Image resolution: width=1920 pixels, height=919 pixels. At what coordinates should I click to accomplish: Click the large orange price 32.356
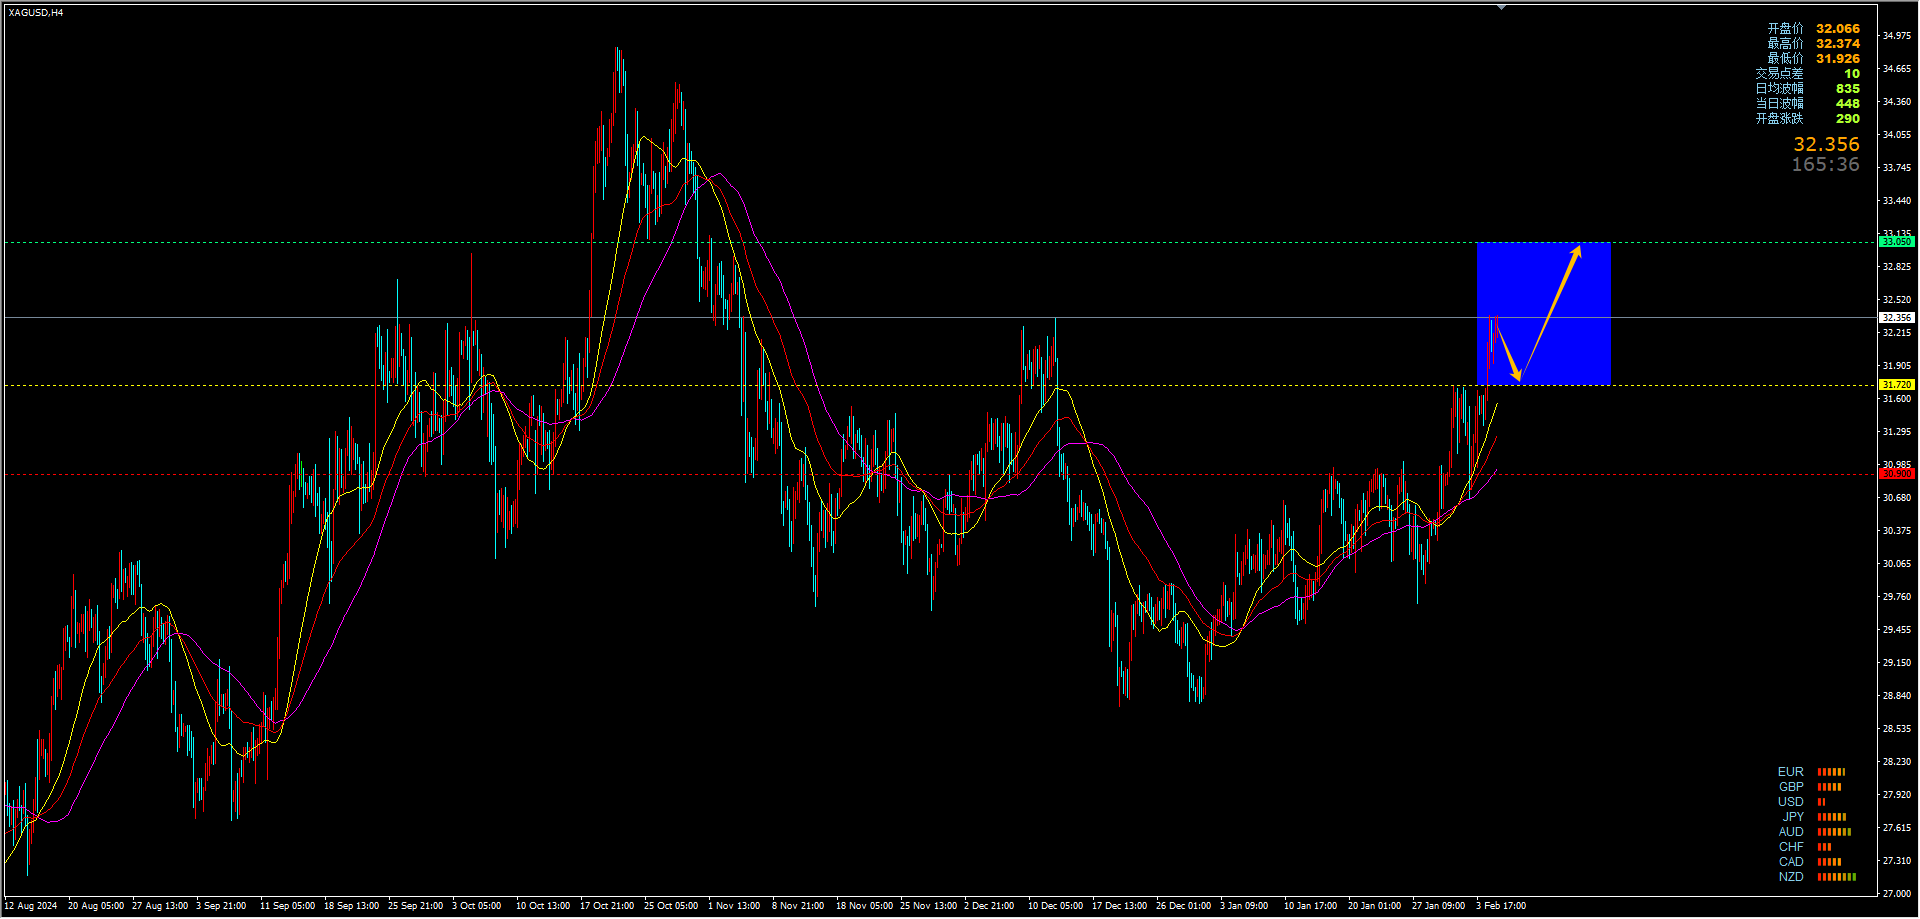(x=1826, y=145)
